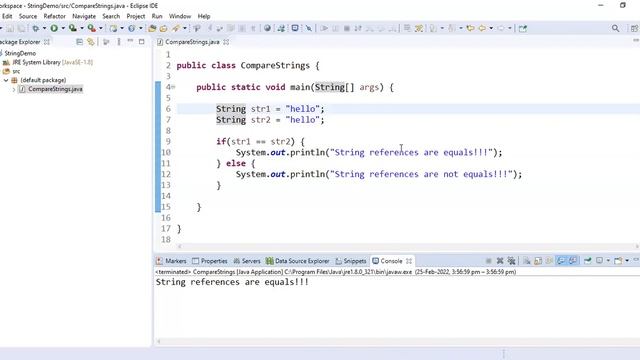Open the Run button's dropdown arrow

(x=63, y=28)
